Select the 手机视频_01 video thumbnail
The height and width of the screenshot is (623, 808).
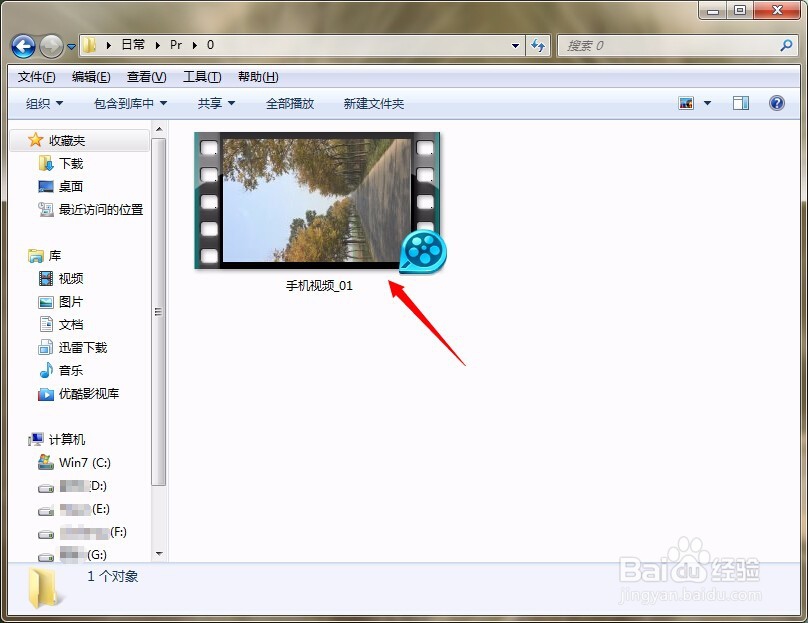click(319, 202)
